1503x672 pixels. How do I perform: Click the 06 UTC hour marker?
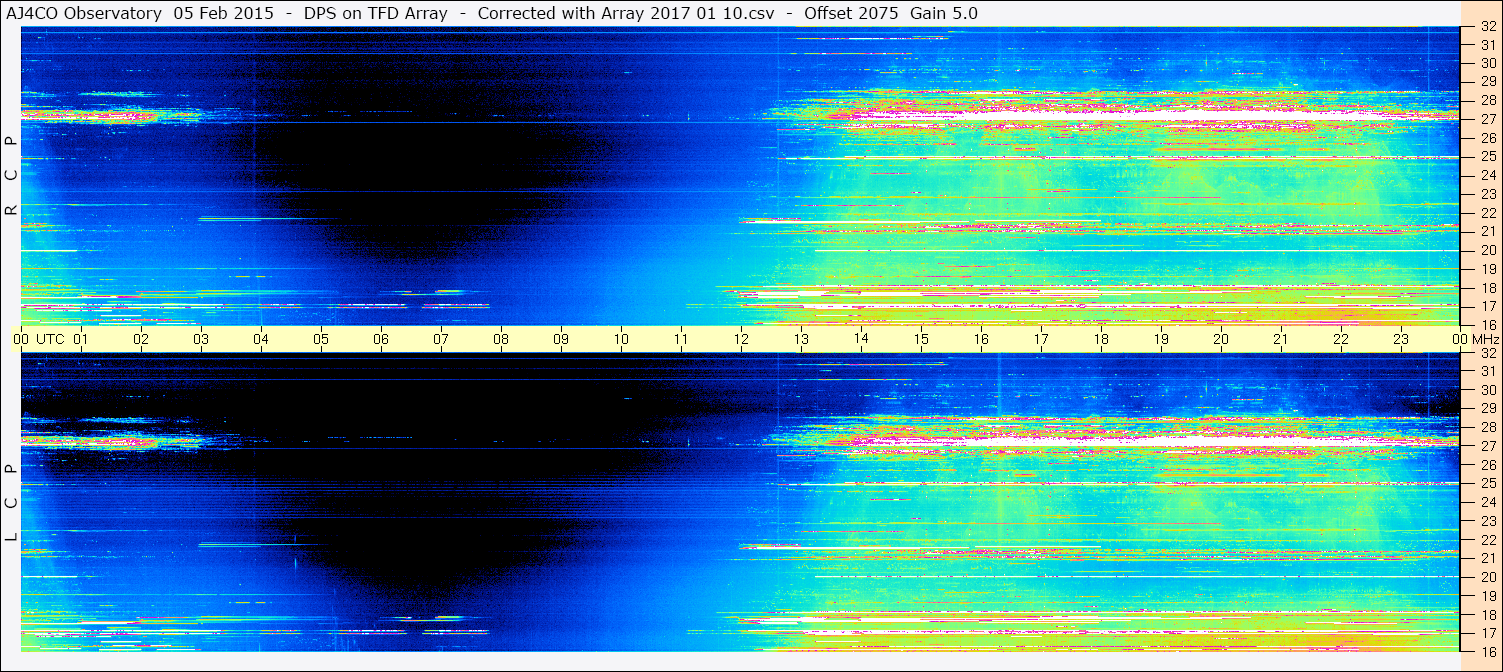(381, 339)
